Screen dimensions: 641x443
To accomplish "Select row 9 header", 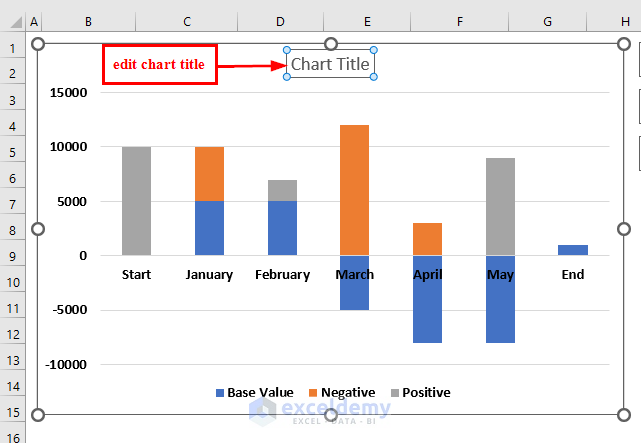I will pyautogui.click(x=12, y=256).
